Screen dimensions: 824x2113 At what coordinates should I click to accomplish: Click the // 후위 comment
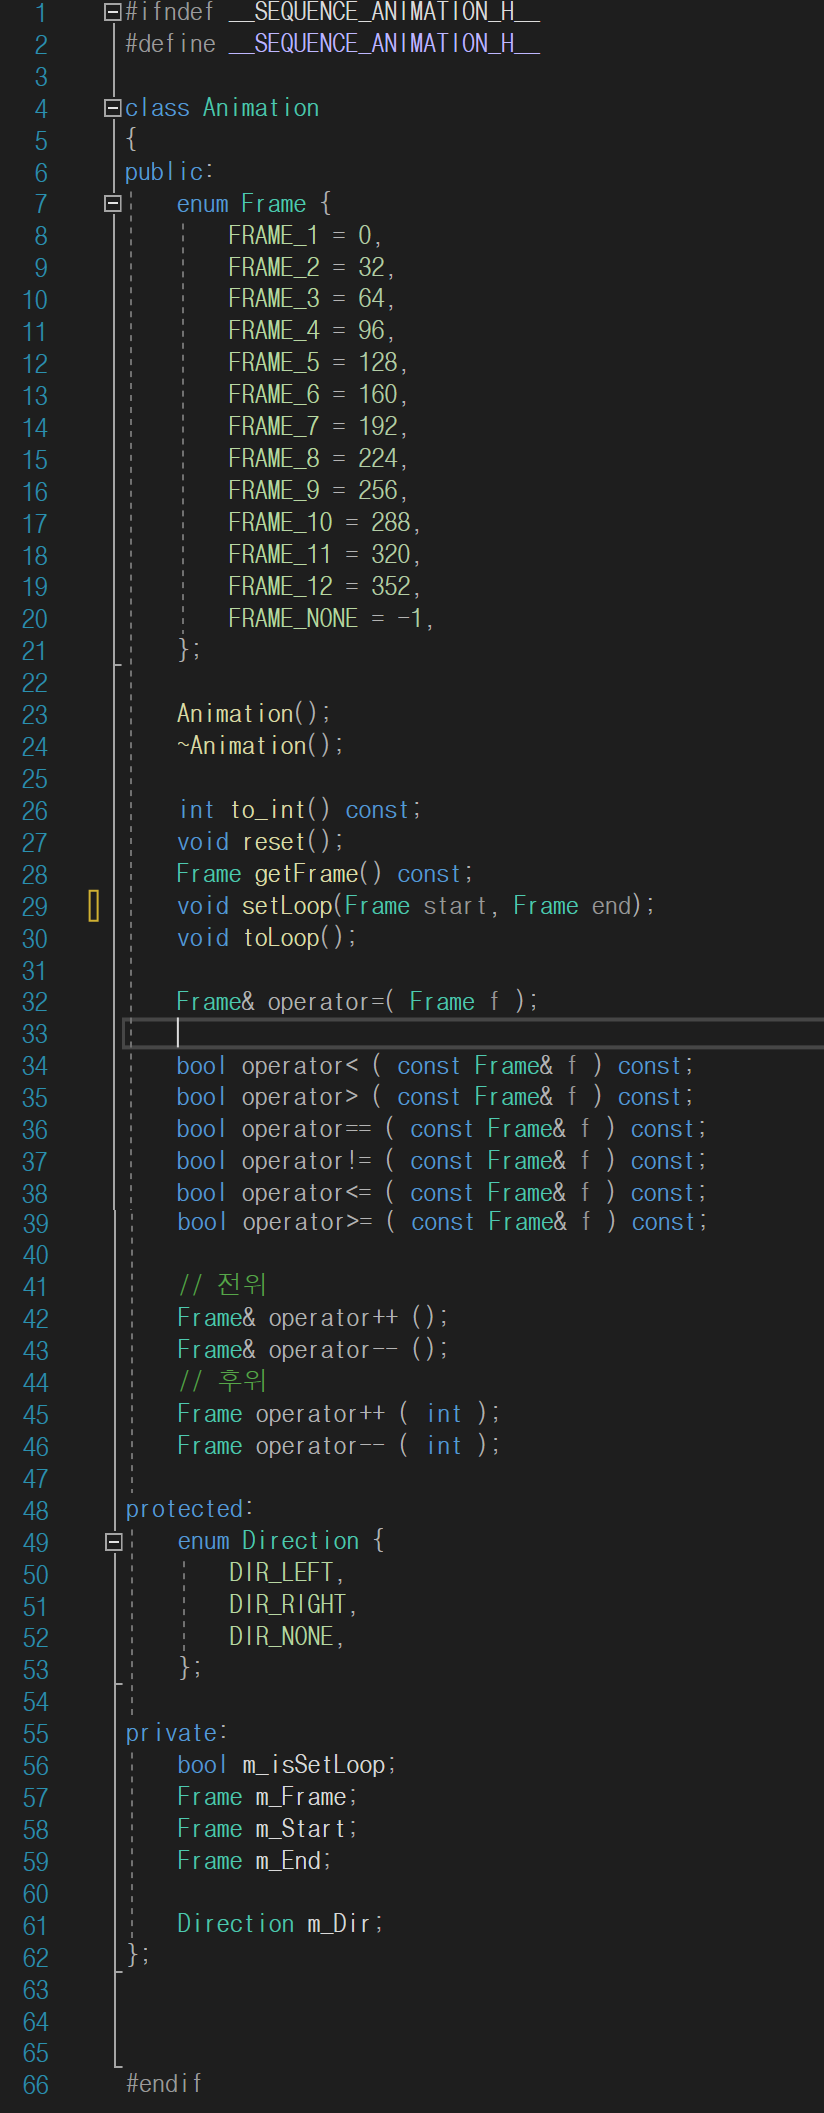pos(222,1381)
